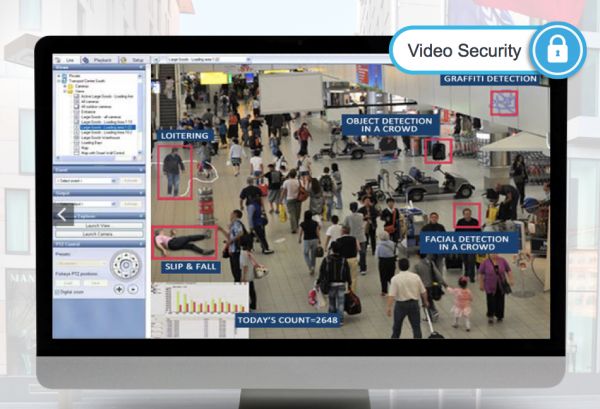
Task: Click the Playback tab icon
Action: point(86,60)
